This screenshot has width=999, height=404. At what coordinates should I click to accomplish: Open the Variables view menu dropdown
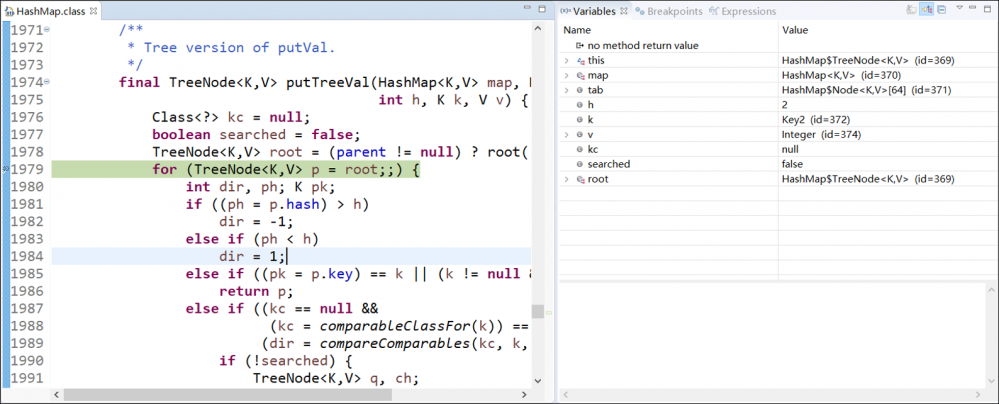click(x=959, y=9)
